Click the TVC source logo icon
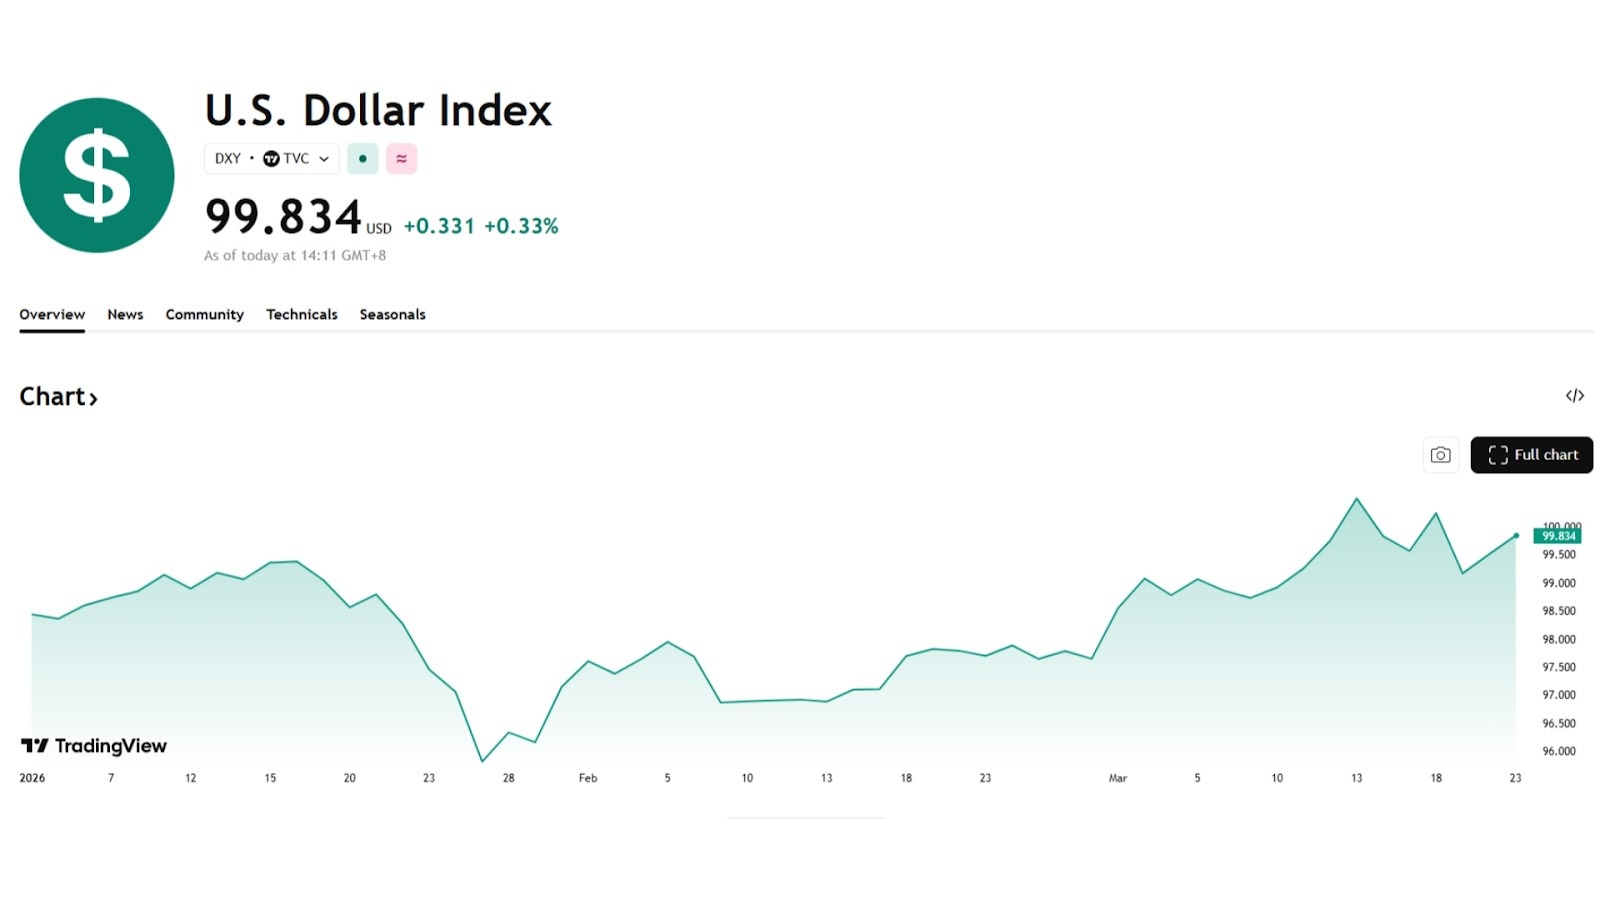Image resolution: width=1600 pixels, height=900 pixels. click(x=271, y=159)
